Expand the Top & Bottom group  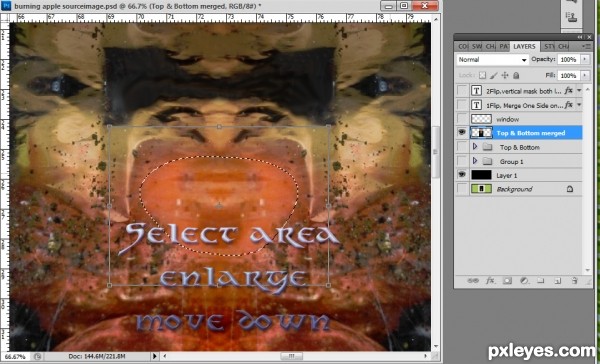click(x=475, y=147)
